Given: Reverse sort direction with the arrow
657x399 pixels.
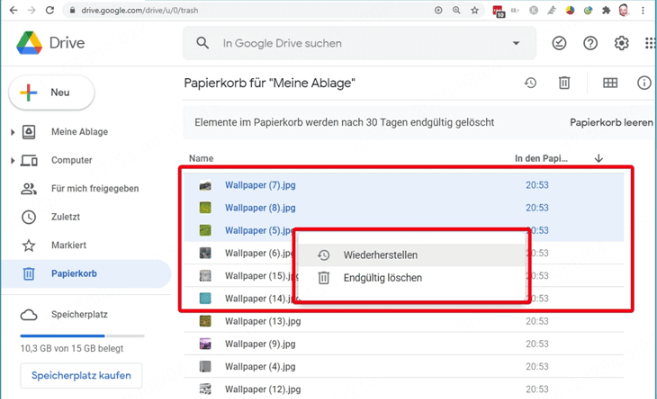Looking at the screenshot, I should (599, 158).
